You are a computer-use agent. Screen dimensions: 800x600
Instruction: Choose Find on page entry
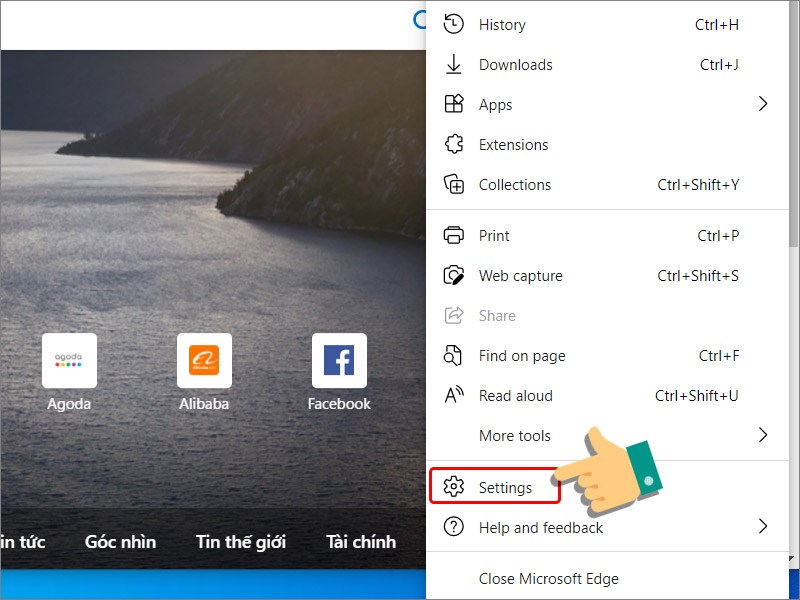coord(607,356)
